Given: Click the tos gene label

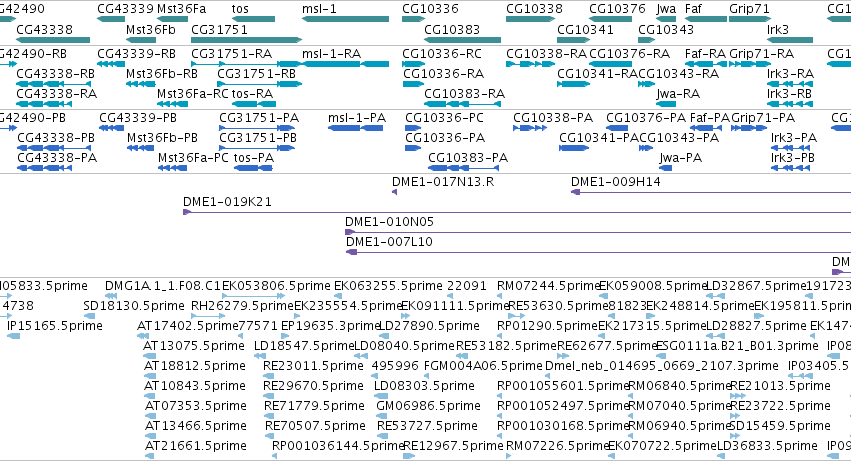Looking at the screenshot, I should point(240,9).
